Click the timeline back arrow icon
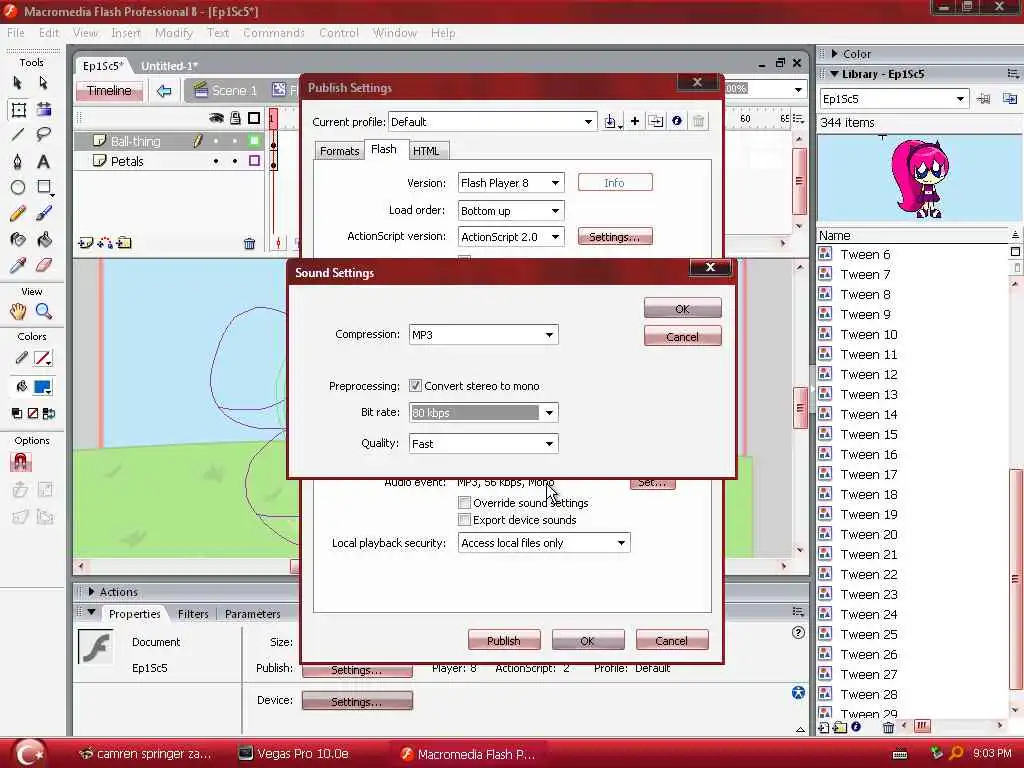This screenshot has width=1024, height=768. 164,91
